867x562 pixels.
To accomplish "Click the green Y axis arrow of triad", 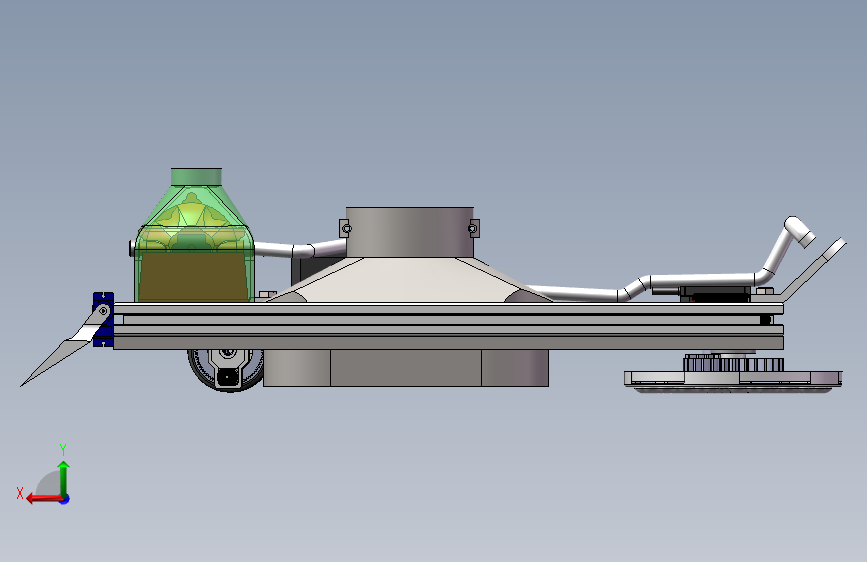I will coord(64,478).
